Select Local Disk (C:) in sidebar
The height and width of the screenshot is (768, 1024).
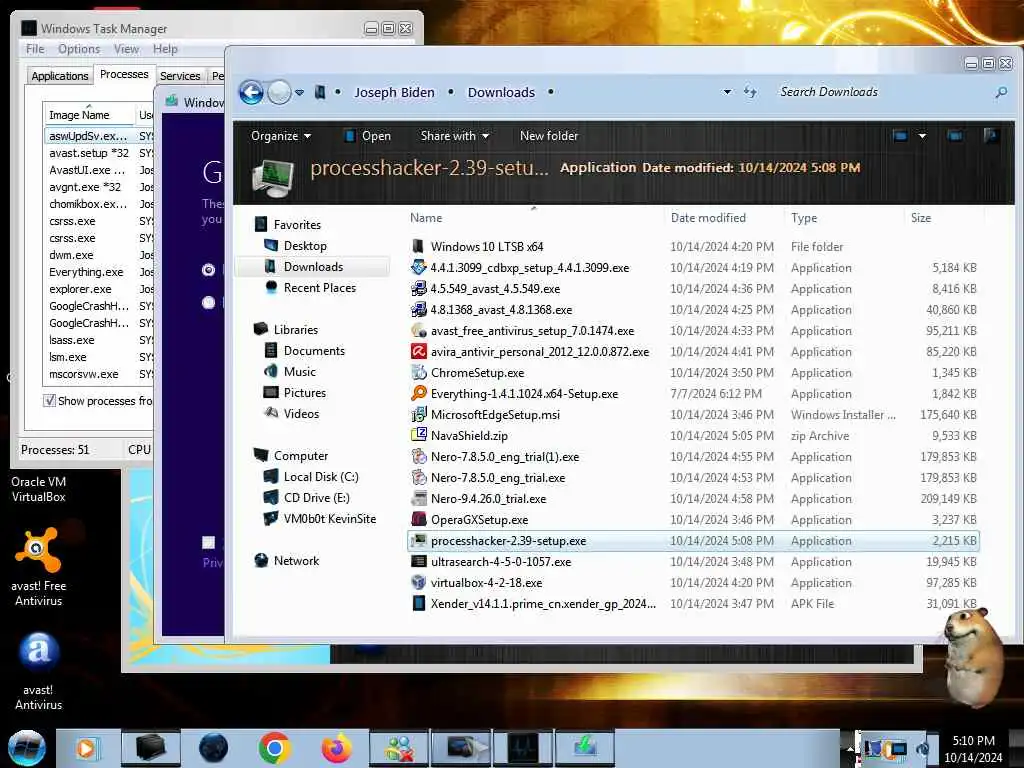(x=321, y=477)
